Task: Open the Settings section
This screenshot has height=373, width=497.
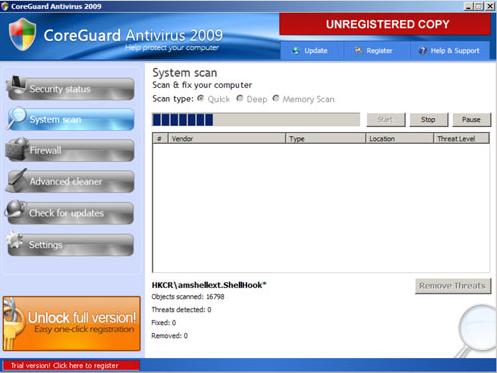Action: tap(71, 245)
